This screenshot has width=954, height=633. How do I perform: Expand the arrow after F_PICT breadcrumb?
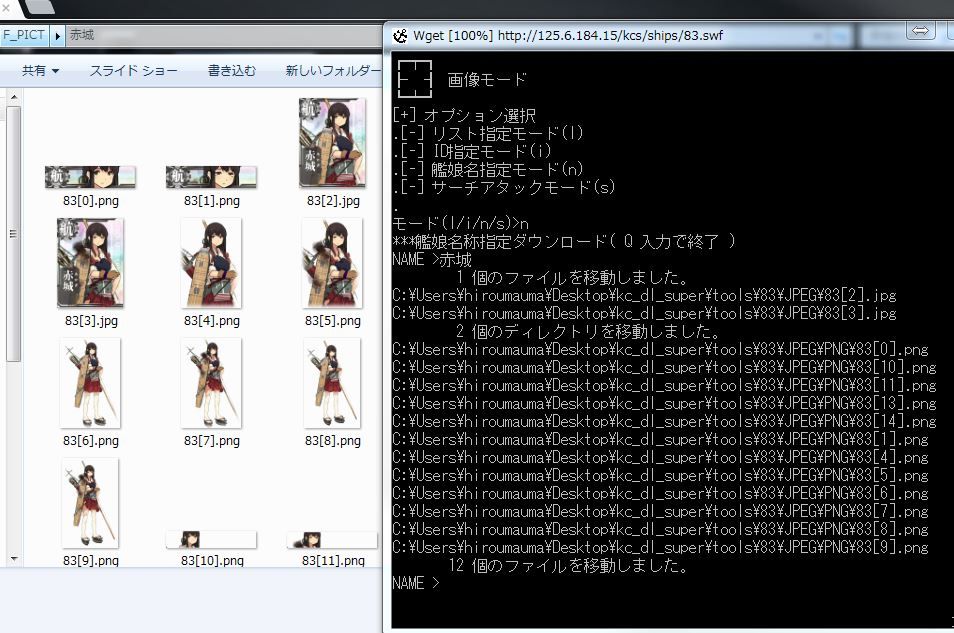[x=57, y=36]
